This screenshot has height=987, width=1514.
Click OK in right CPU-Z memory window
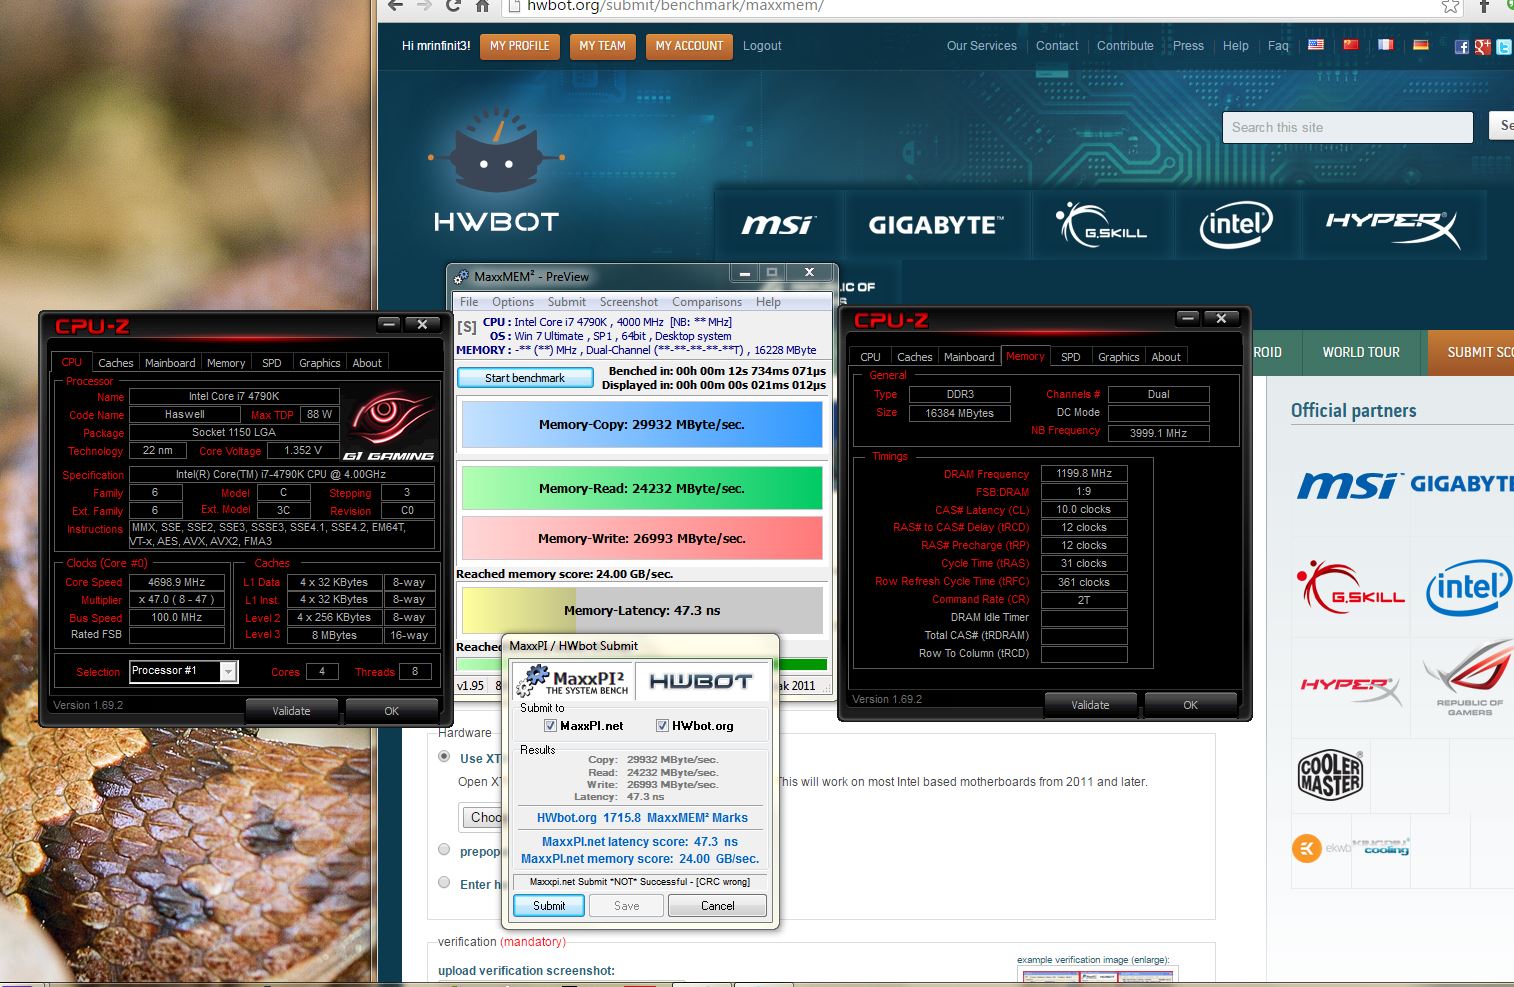click(x=1190, y=704)
